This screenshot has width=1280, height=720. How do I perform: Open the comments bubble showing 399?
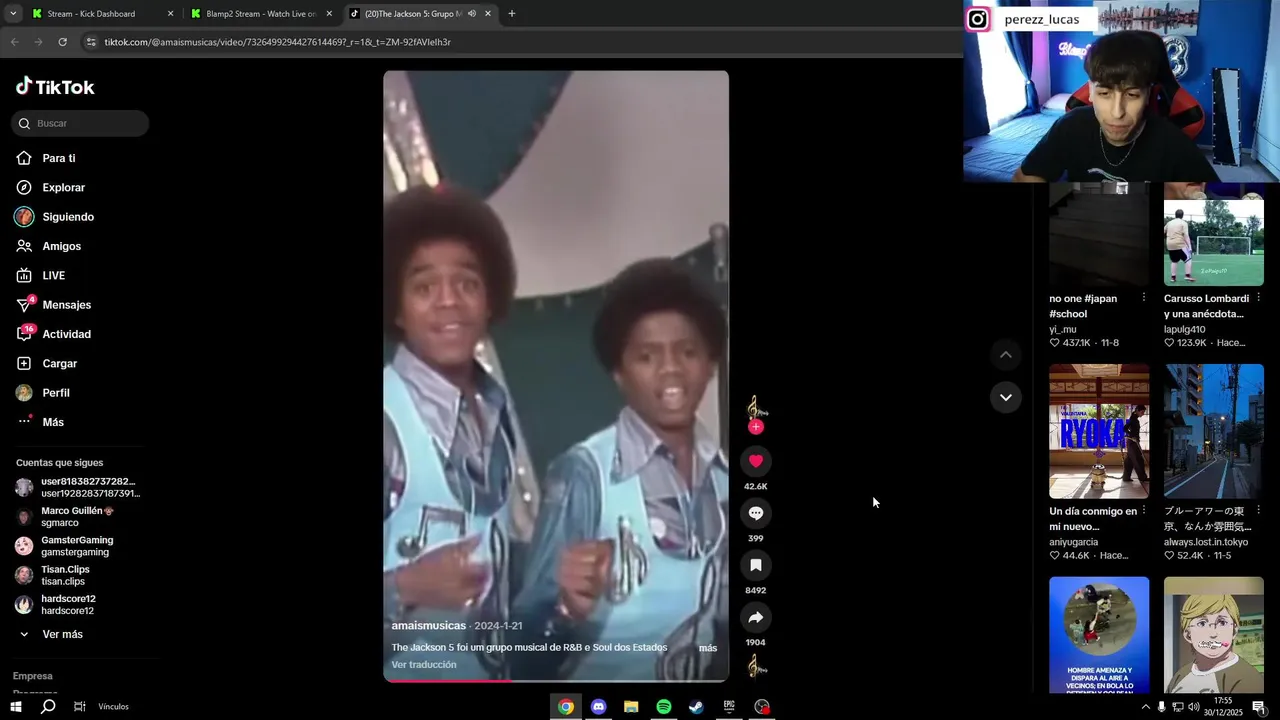756,513
